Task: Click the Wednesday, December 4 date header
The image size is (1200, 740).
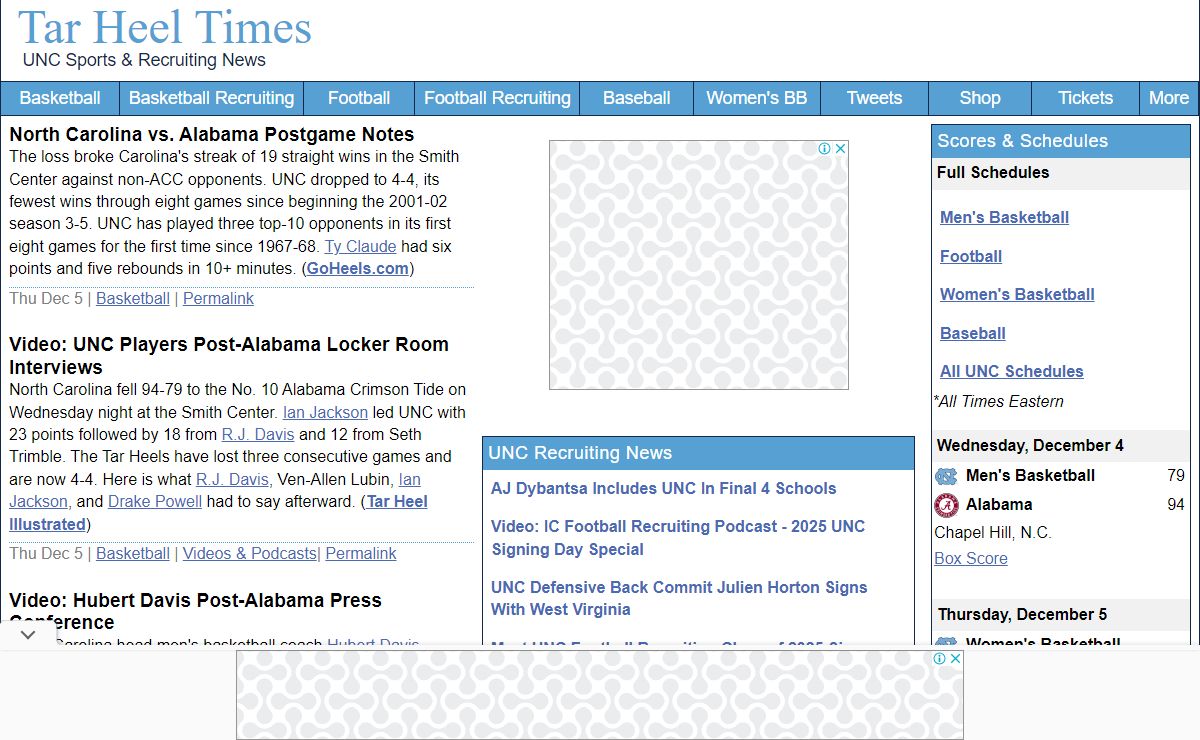Action: click(1061, 445)
